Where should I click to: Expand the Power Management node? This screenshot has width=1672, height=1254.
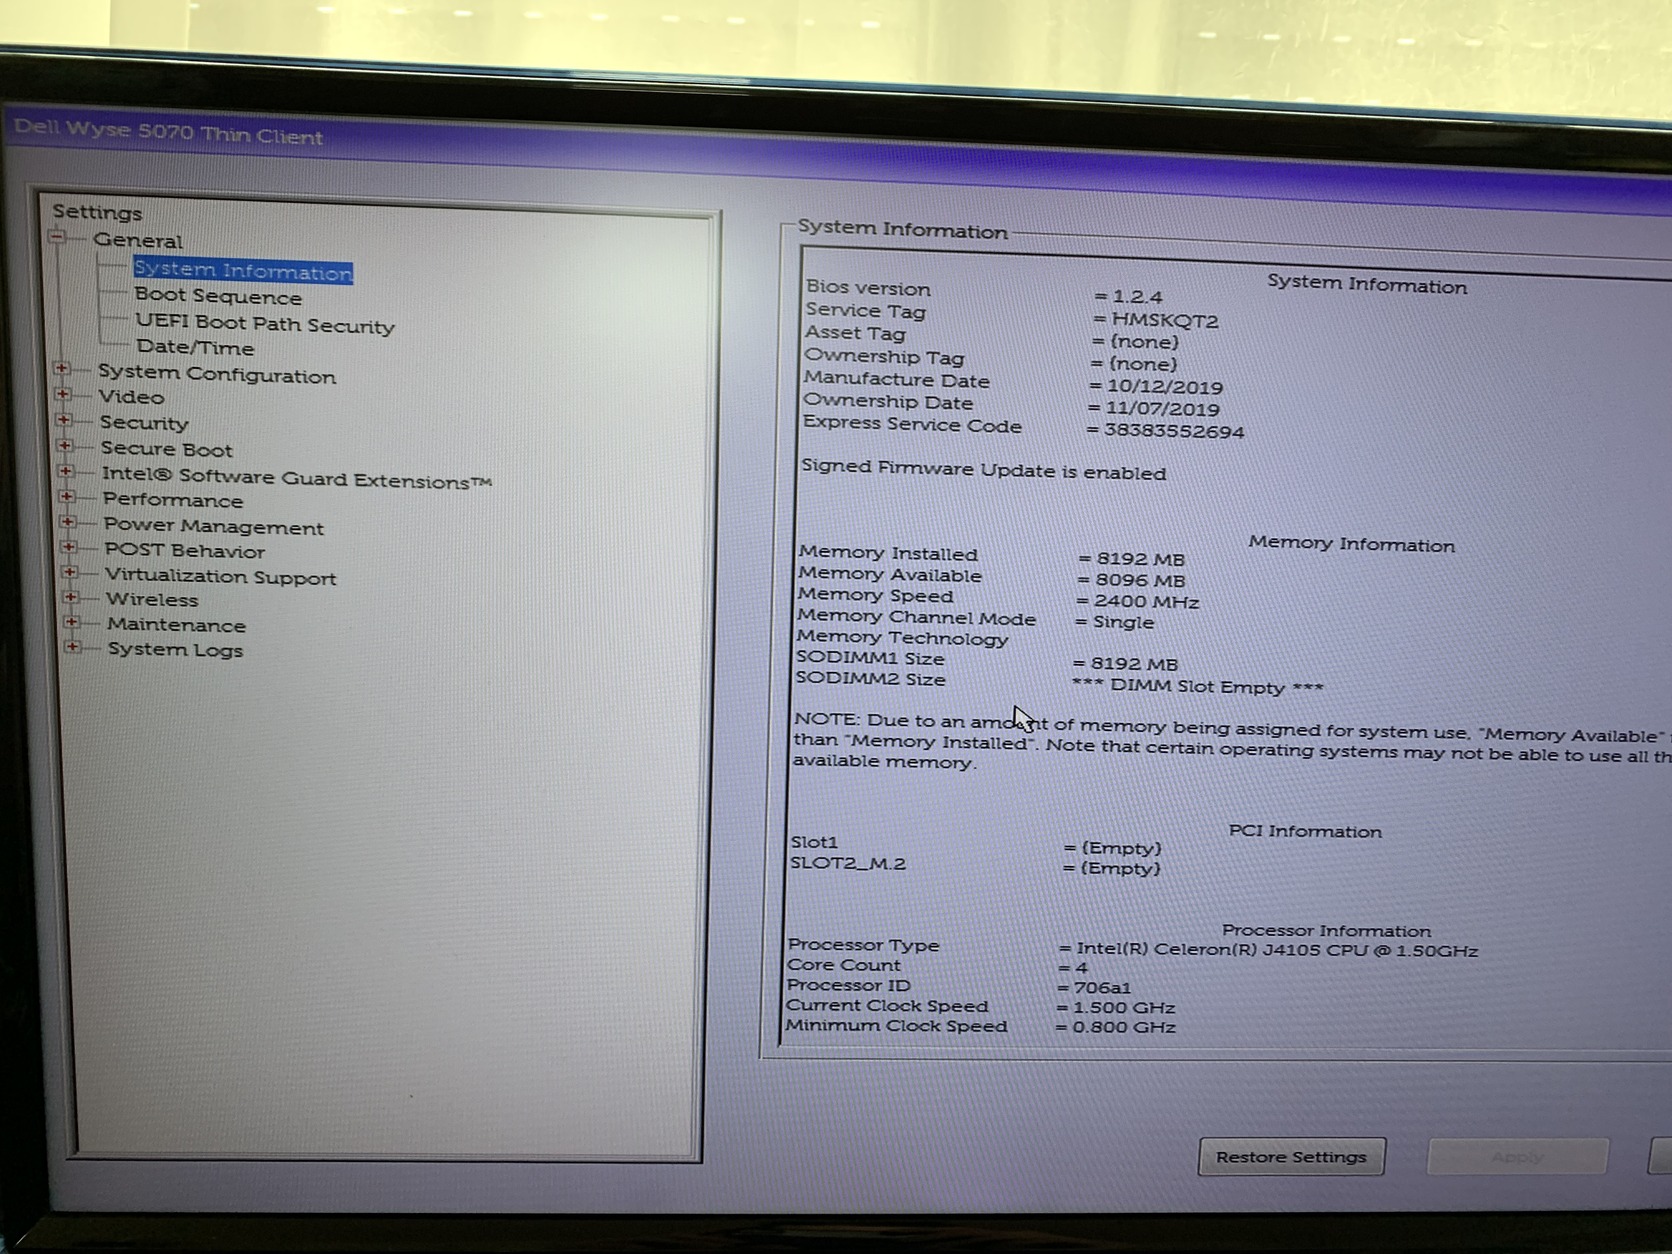pos(68,522)
